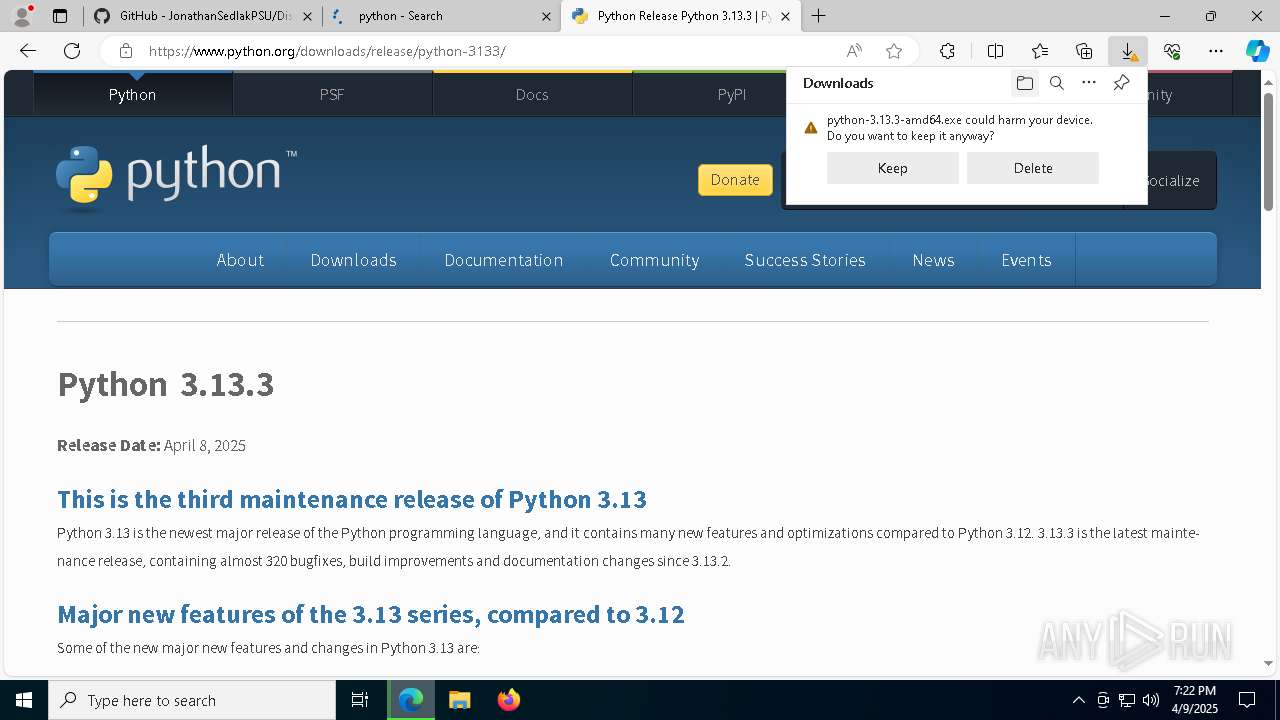Open more options in Downloads panel
The width and height of the screenshot is (1280, 720).
click(x=1089, y=83)
